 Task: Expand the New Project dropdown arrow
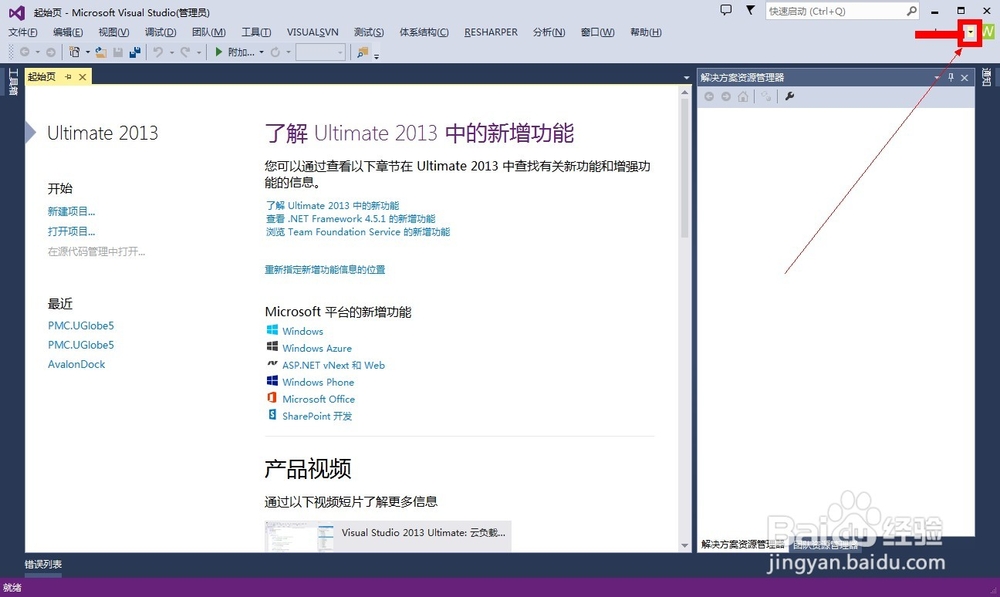pyautogui.click(x=87, y=52)
